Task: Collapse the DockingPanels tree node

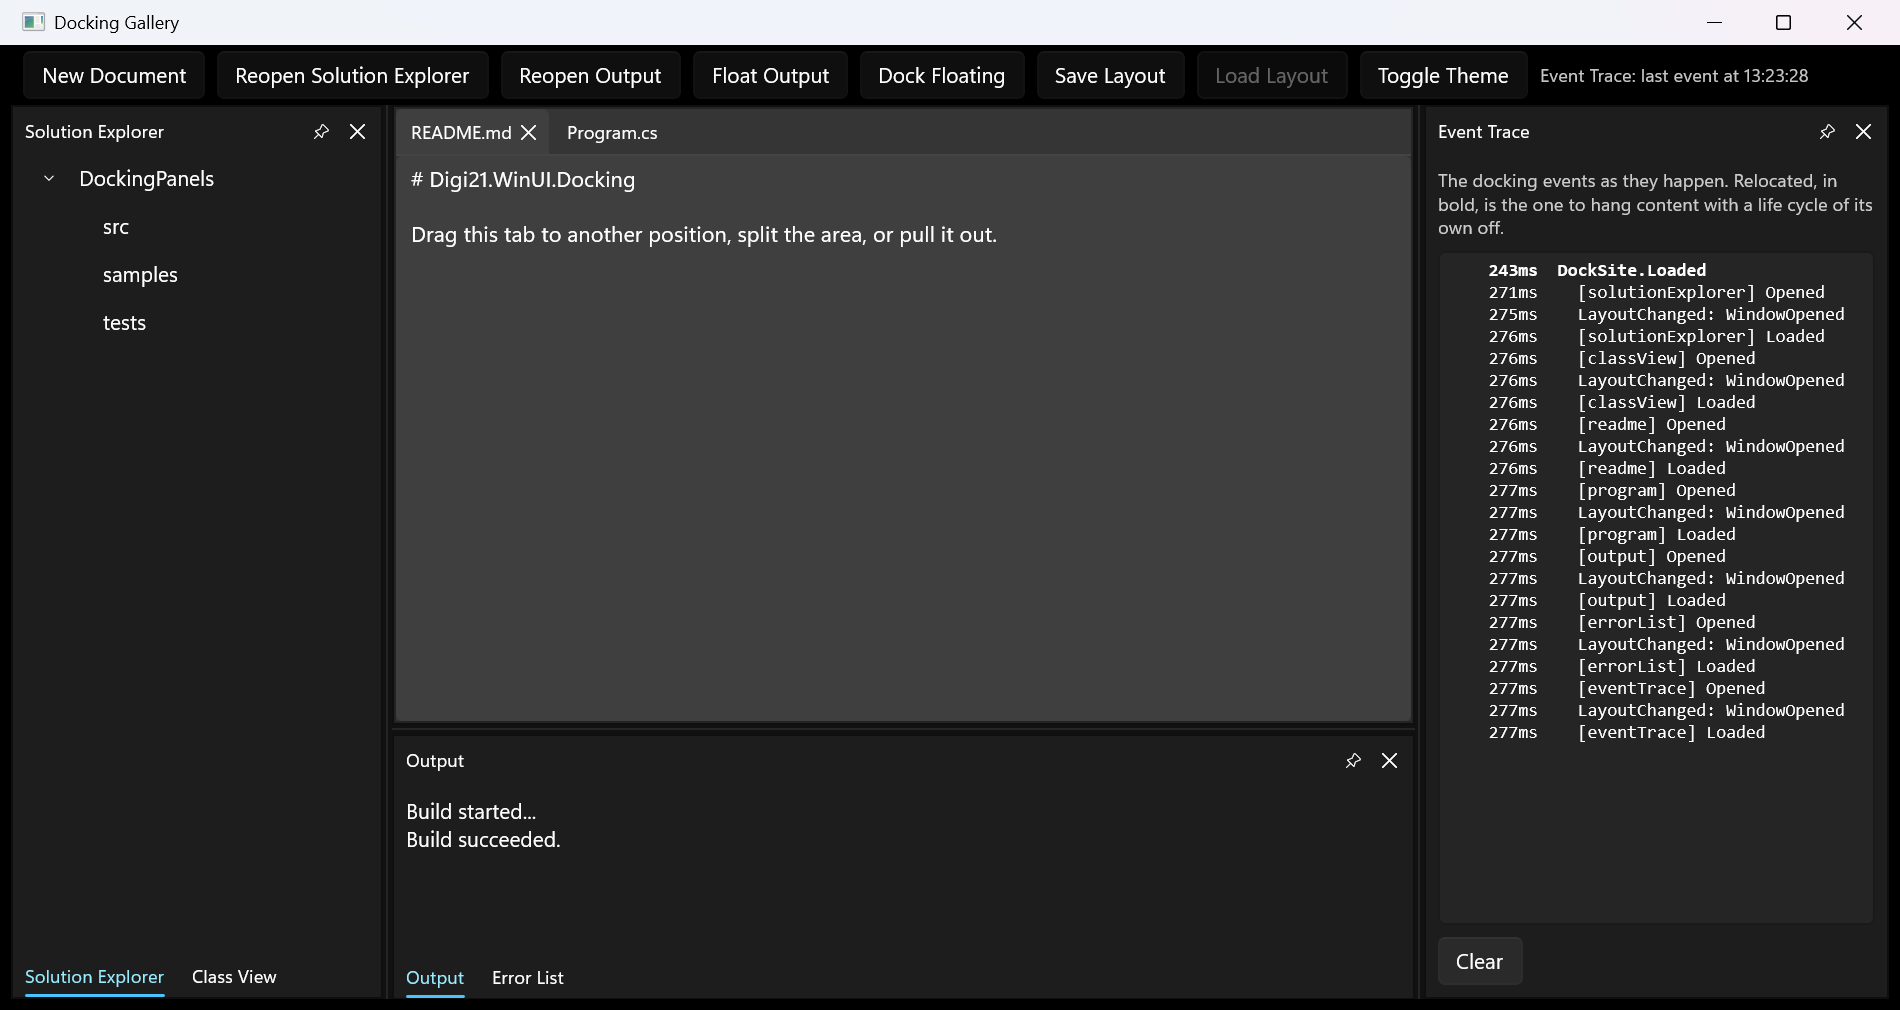Action: pyautogui.click(x=49, y=179)
